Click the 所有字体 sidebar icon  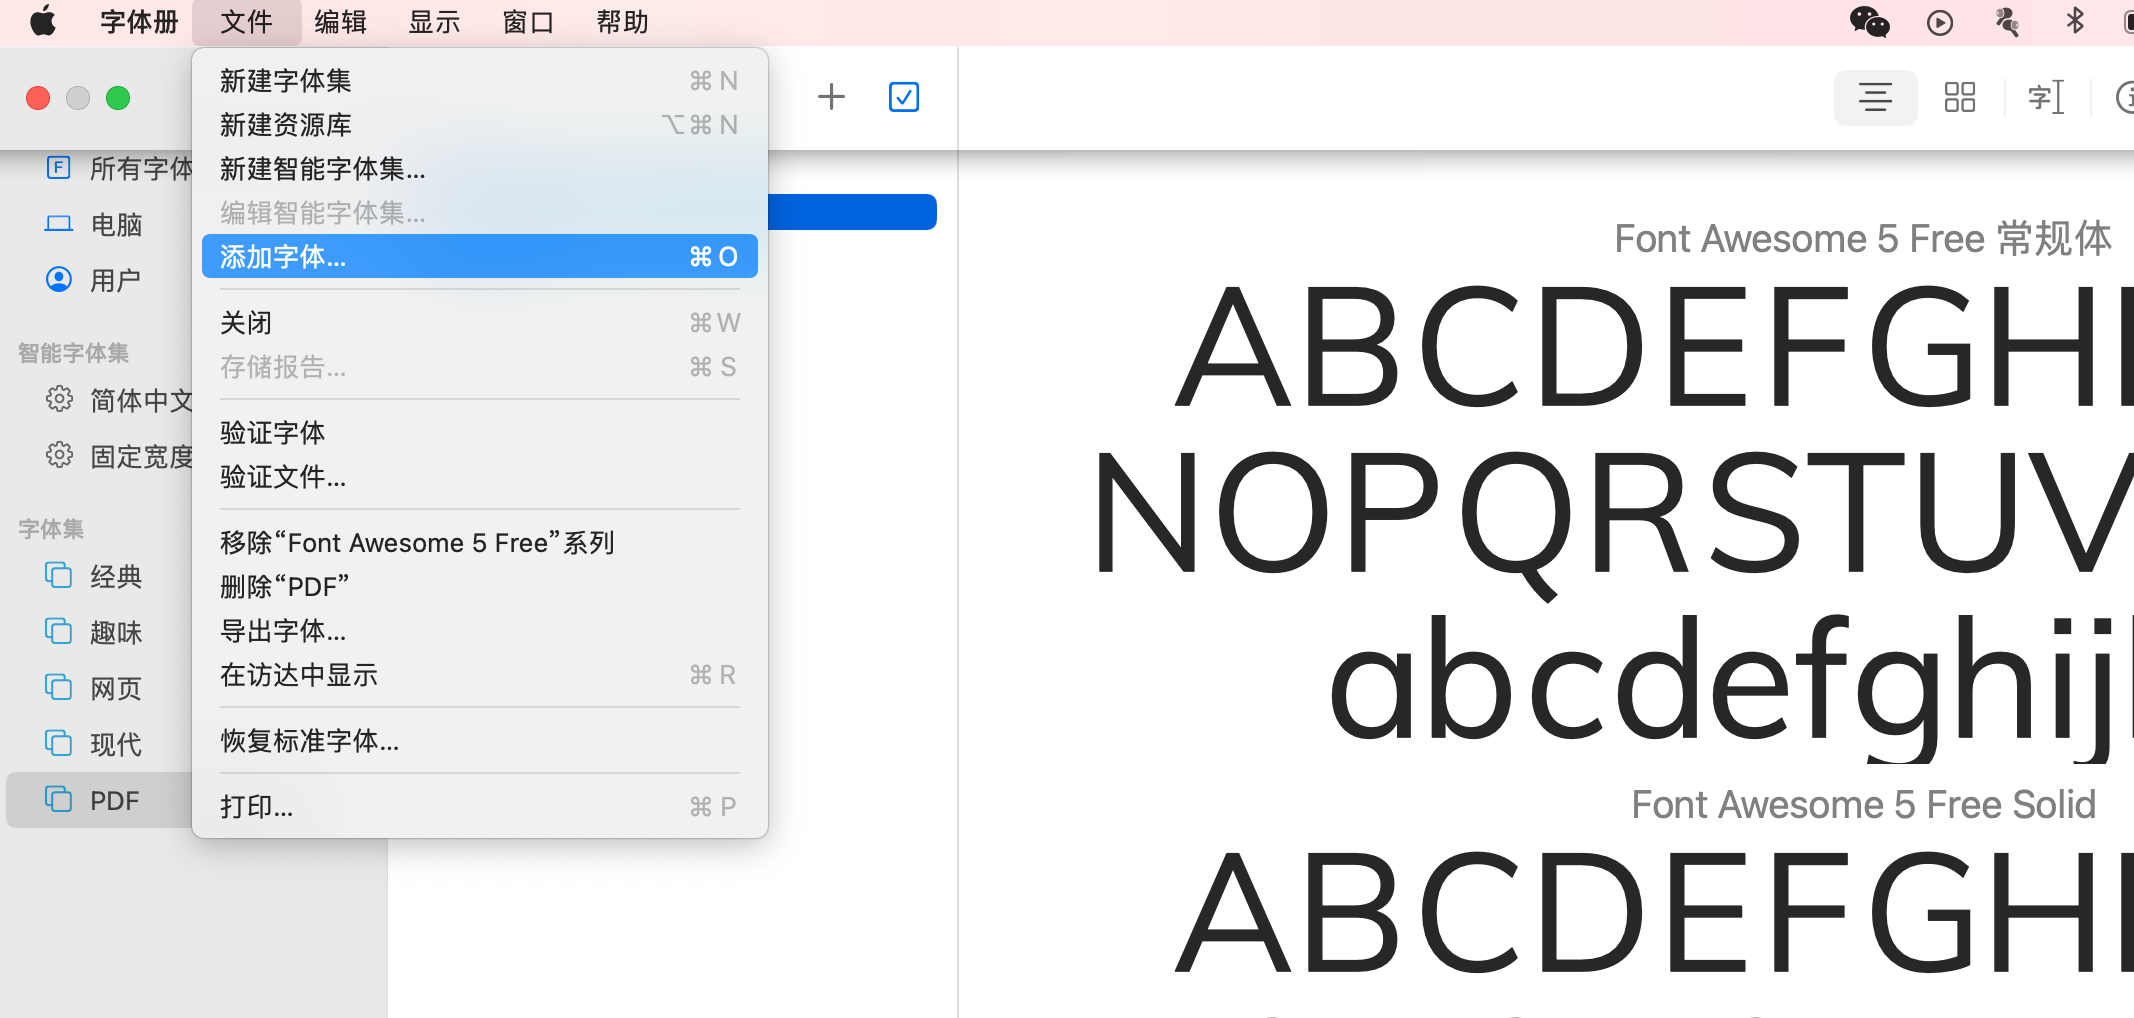click(59, 167)
